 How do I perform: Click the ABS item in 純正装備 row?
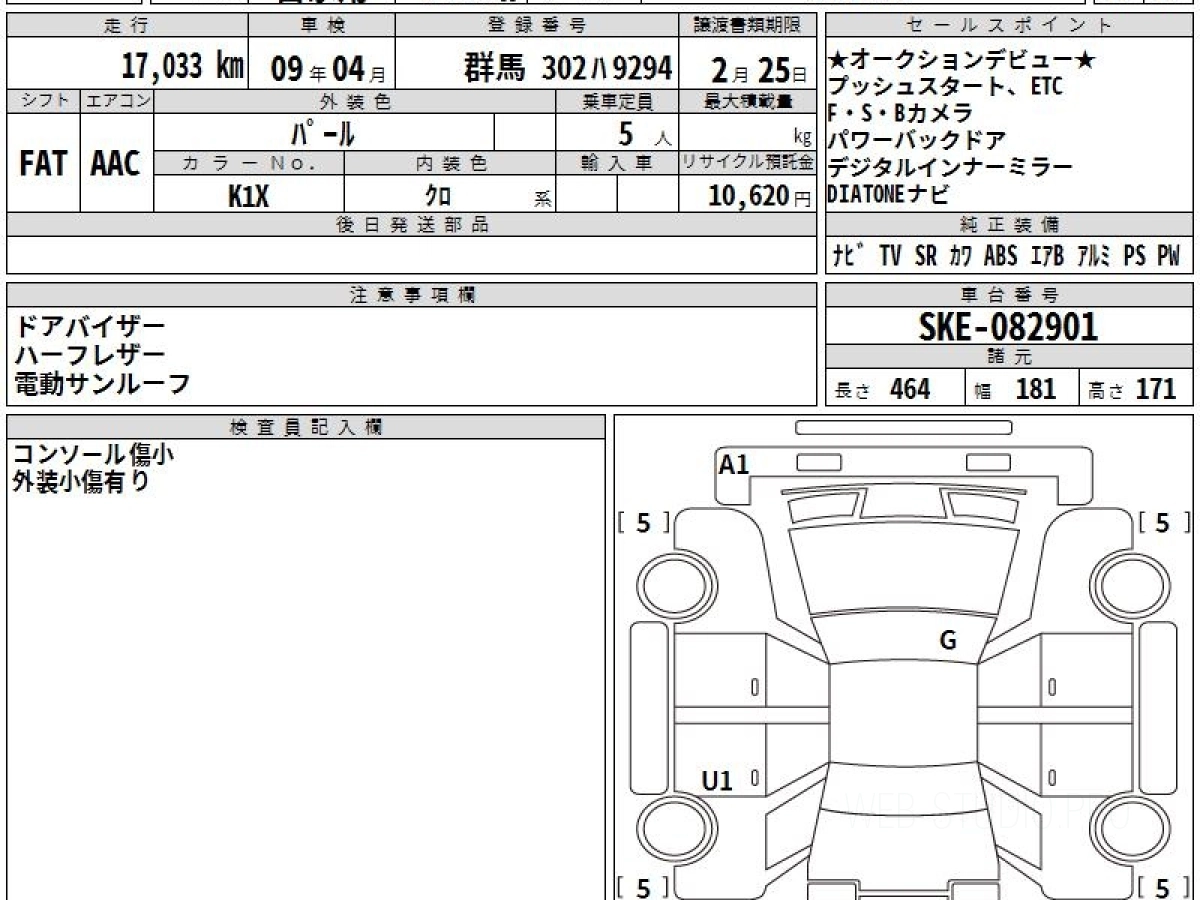(1000, 256)
